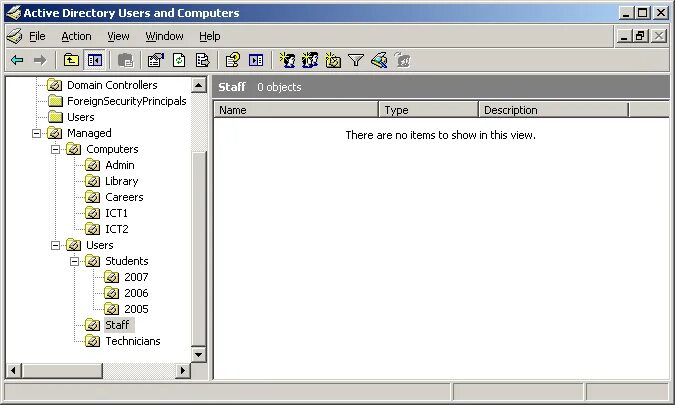Select the Careers OU

point(124,197)
